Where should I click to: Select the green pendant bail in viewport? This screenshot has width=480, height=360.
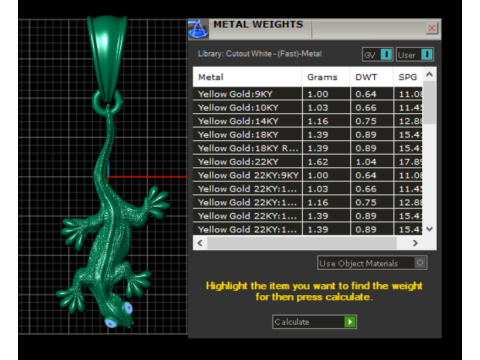pos(107,57)
